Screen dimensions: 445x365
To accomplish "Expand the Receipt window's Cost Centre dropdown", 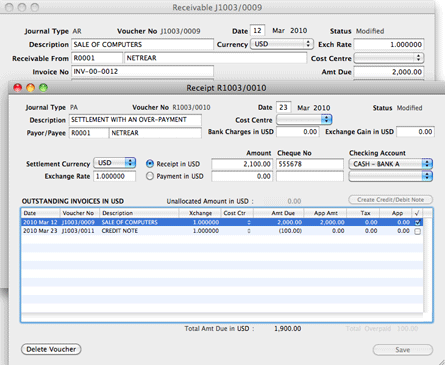I will pyautogui.click(x=304, y=120).
